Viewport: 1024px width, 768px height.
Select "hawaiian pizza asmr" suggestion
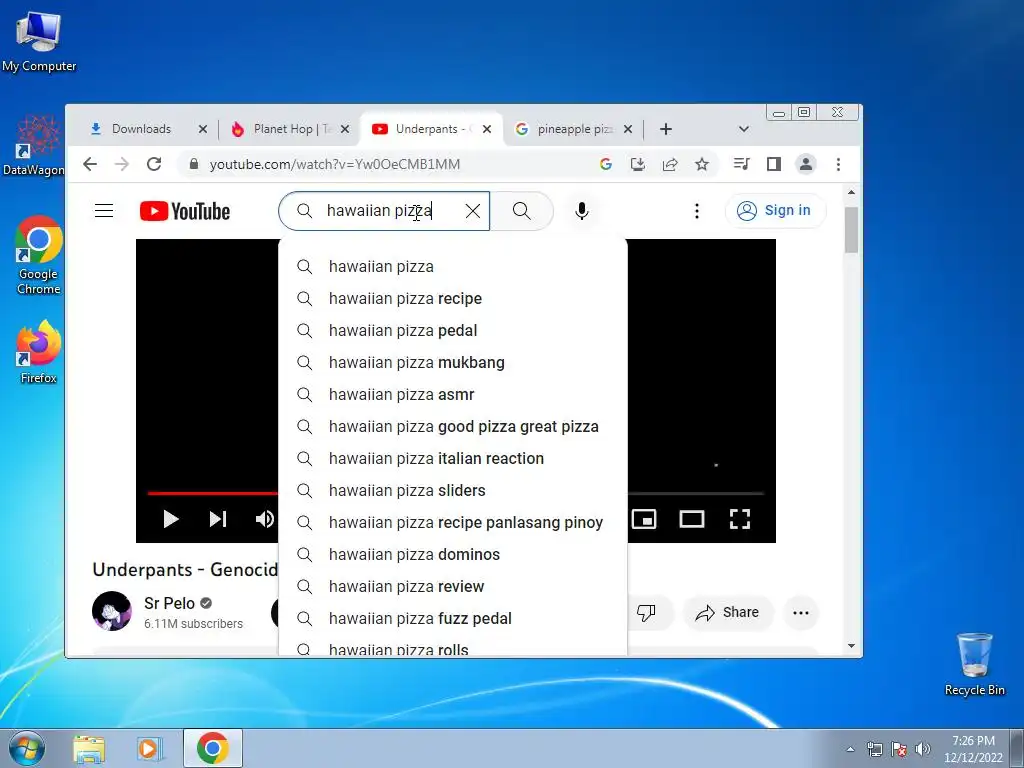coord(453,394)
